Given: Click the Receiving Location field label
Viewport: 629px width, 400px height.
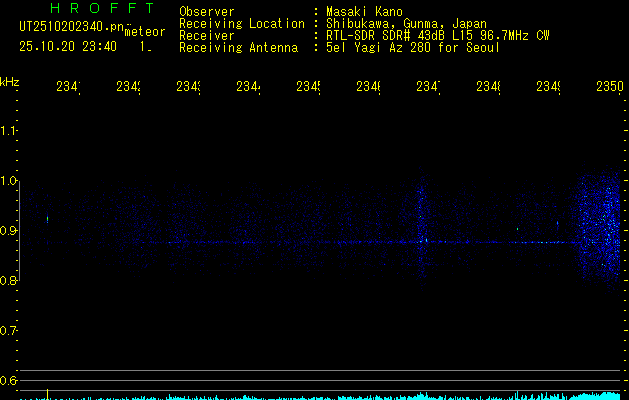Looking at the screenshot, I should coord(241,23).
